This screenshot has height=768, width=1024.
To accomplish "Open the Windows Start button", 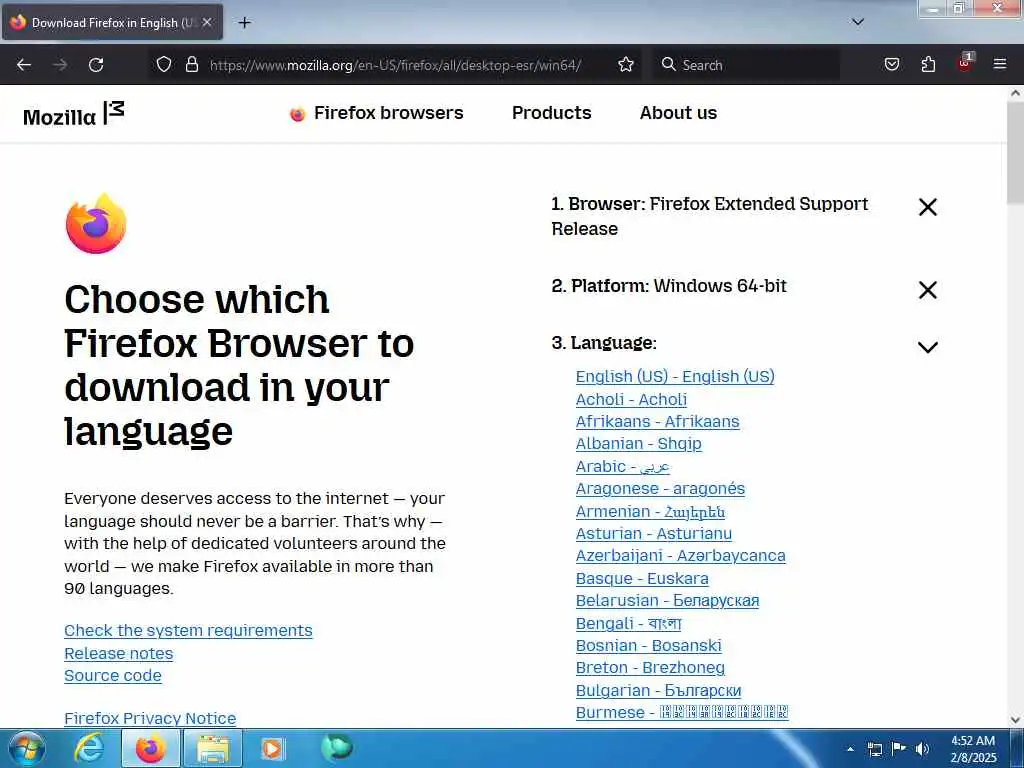I will click(x=26, y=748).
